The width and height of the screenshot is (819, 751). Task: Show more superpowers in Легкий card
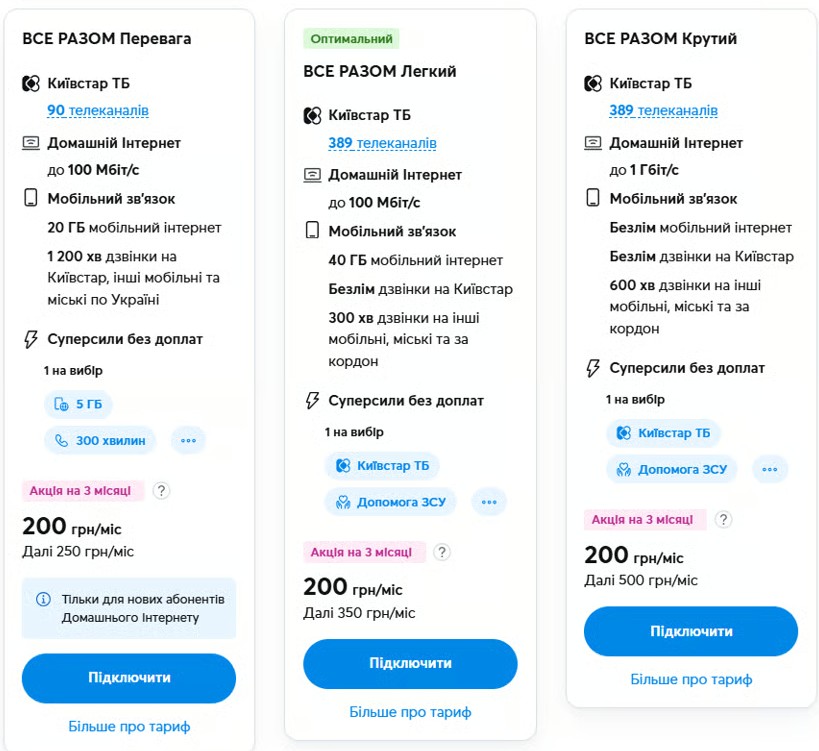tap(488, 502)
